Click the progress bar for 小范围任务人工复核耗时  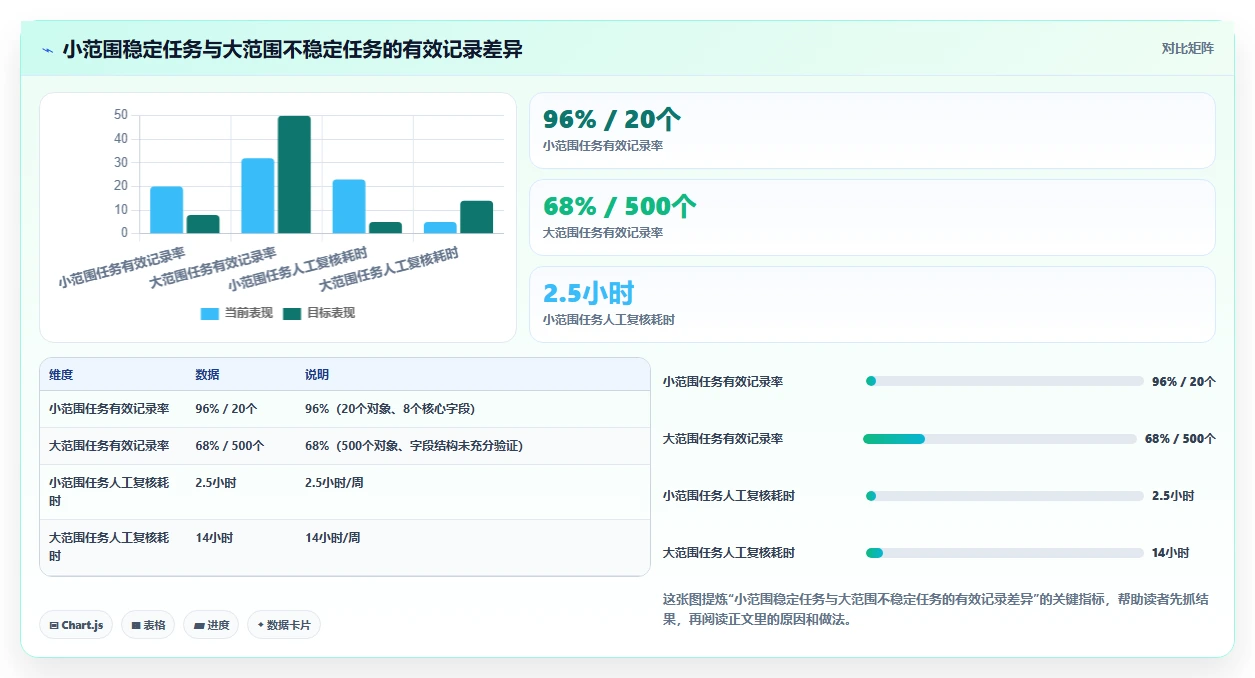[1004, 496]
